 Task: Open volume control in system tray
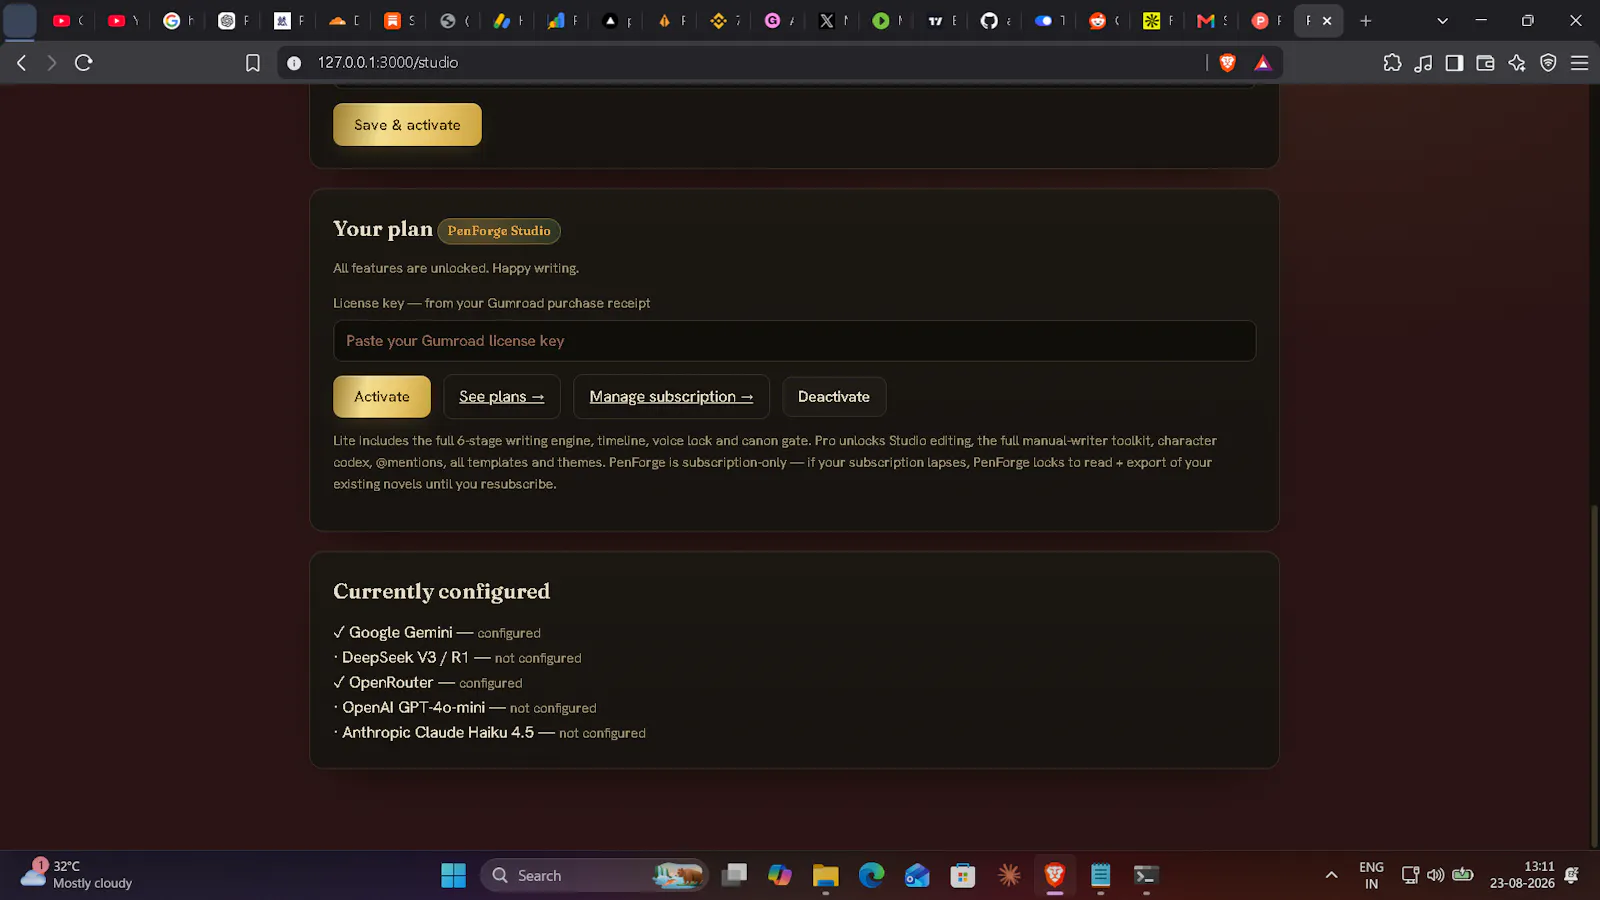click(x=1435, y=875)
